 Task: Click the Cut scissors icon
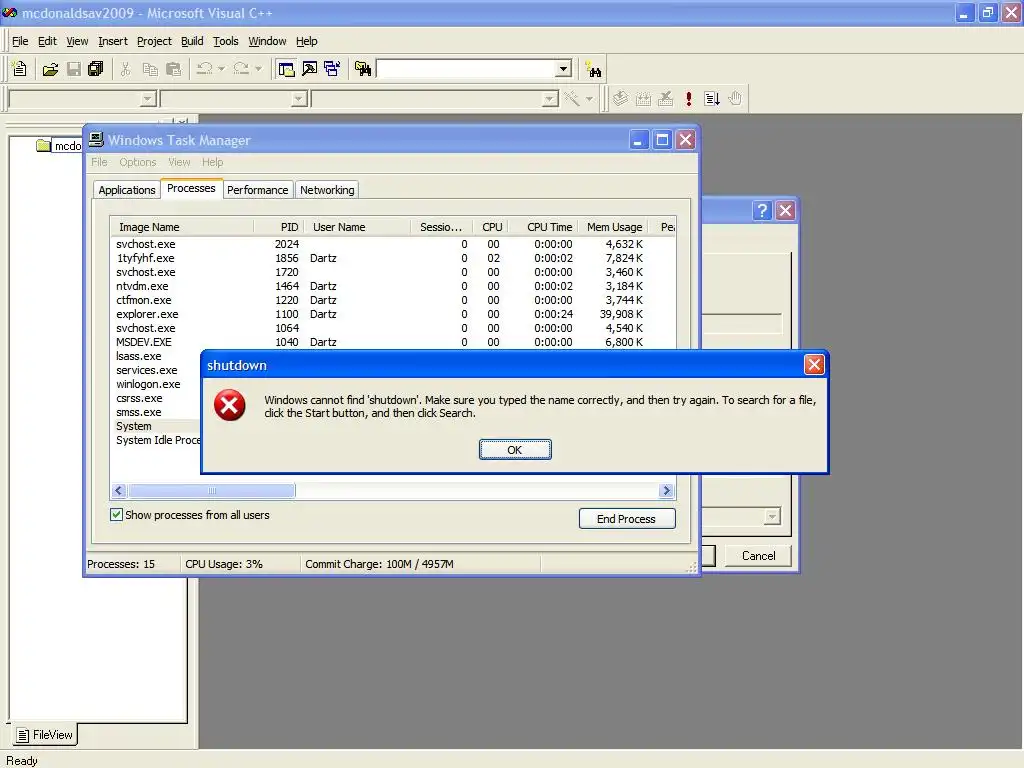pyautogui.click(x=125, y=69)
